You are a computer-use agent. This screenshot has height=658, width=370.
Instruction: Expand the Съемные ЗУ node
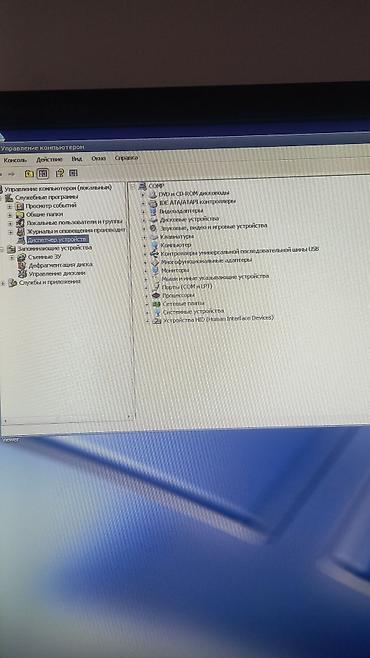click(x=12, y=257)
